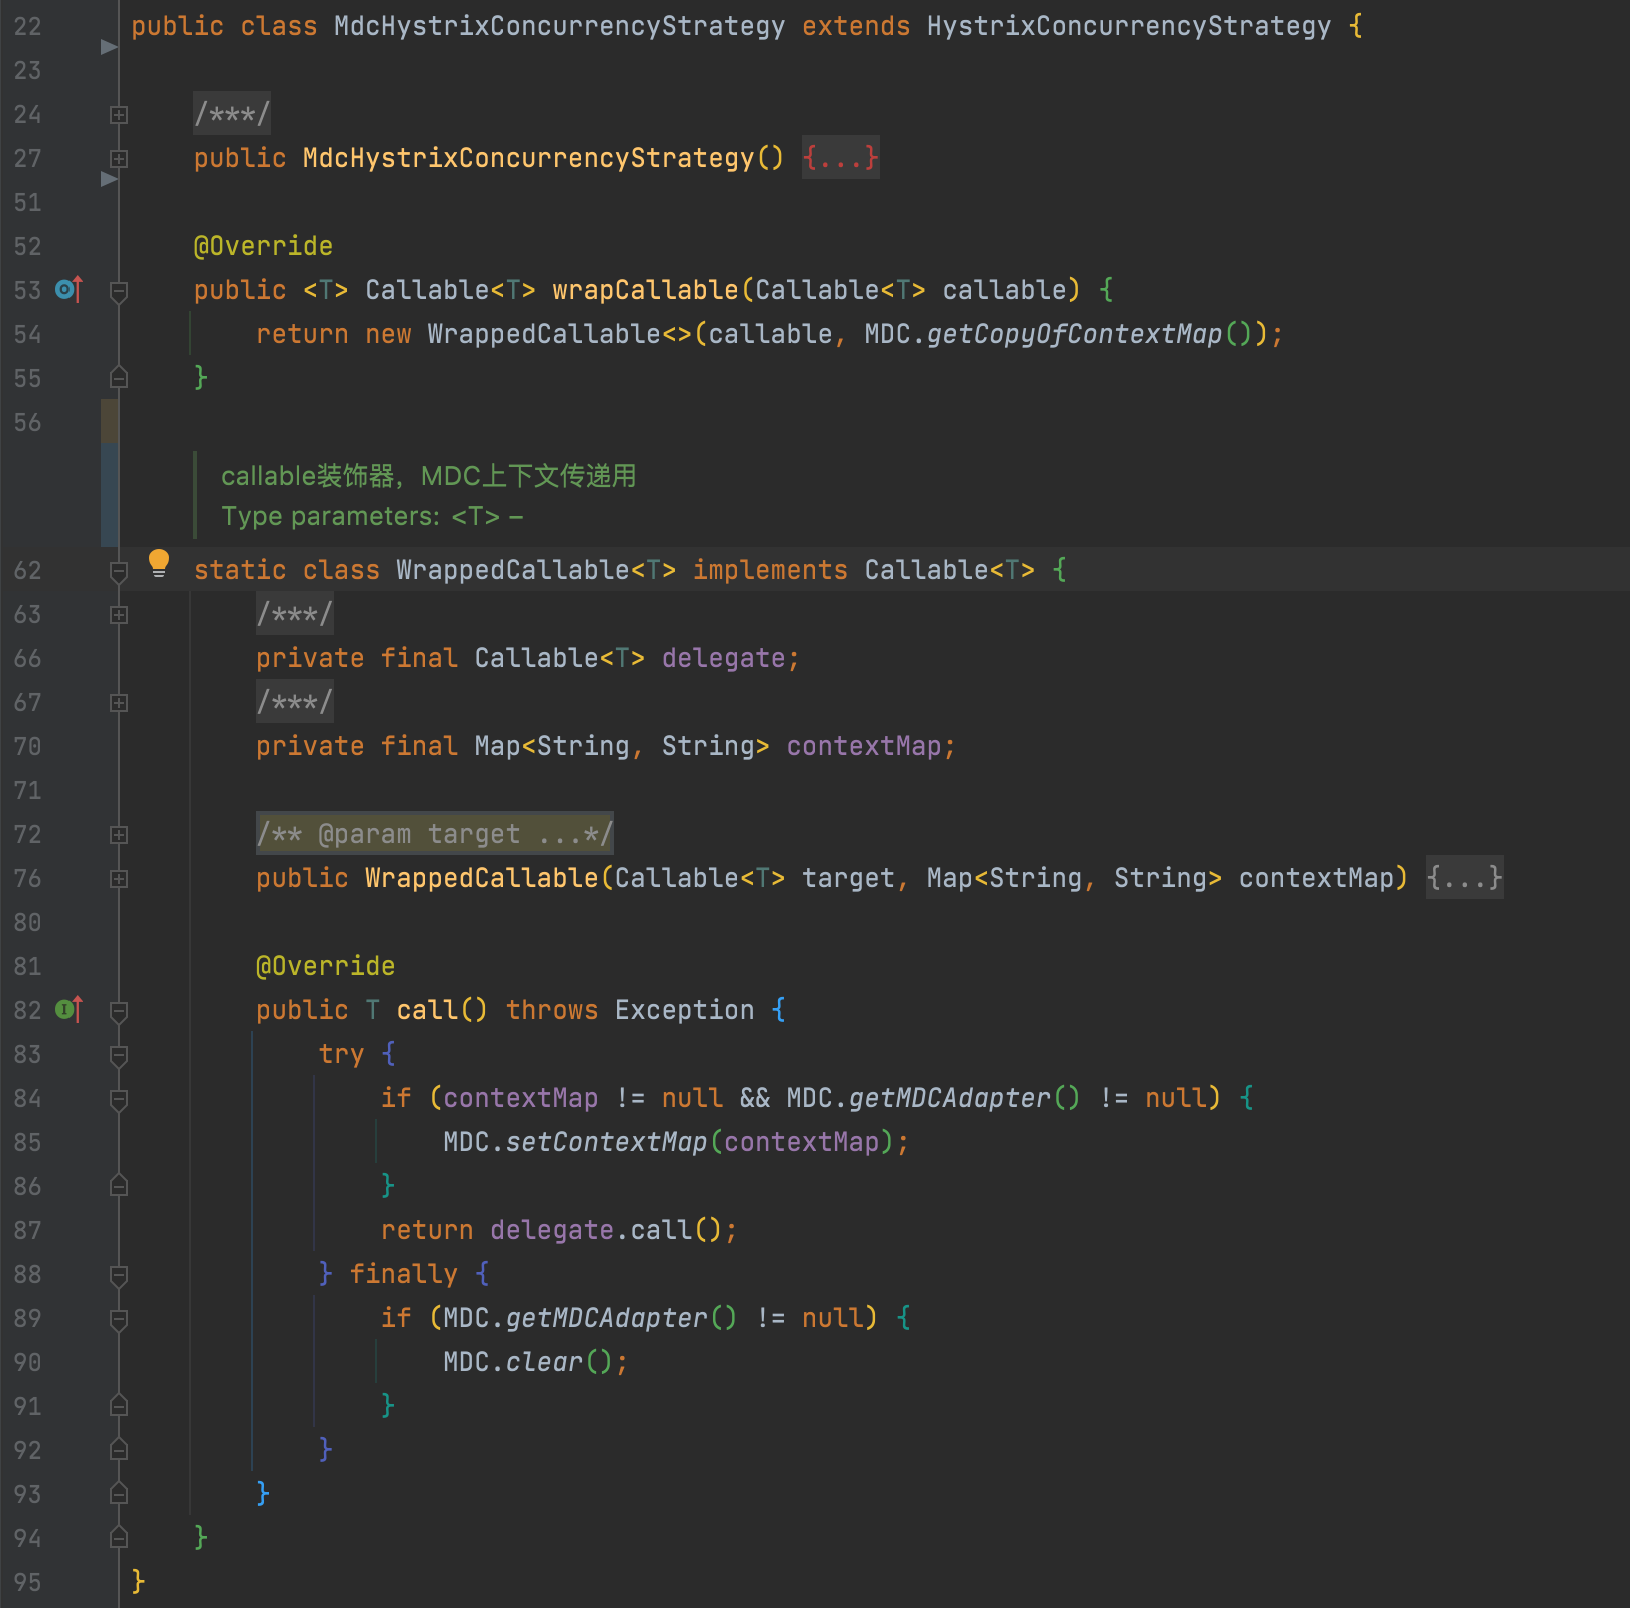Expand folded comment on line 67
Screen dimensions: 1630x1608
[x=119, y=703]
